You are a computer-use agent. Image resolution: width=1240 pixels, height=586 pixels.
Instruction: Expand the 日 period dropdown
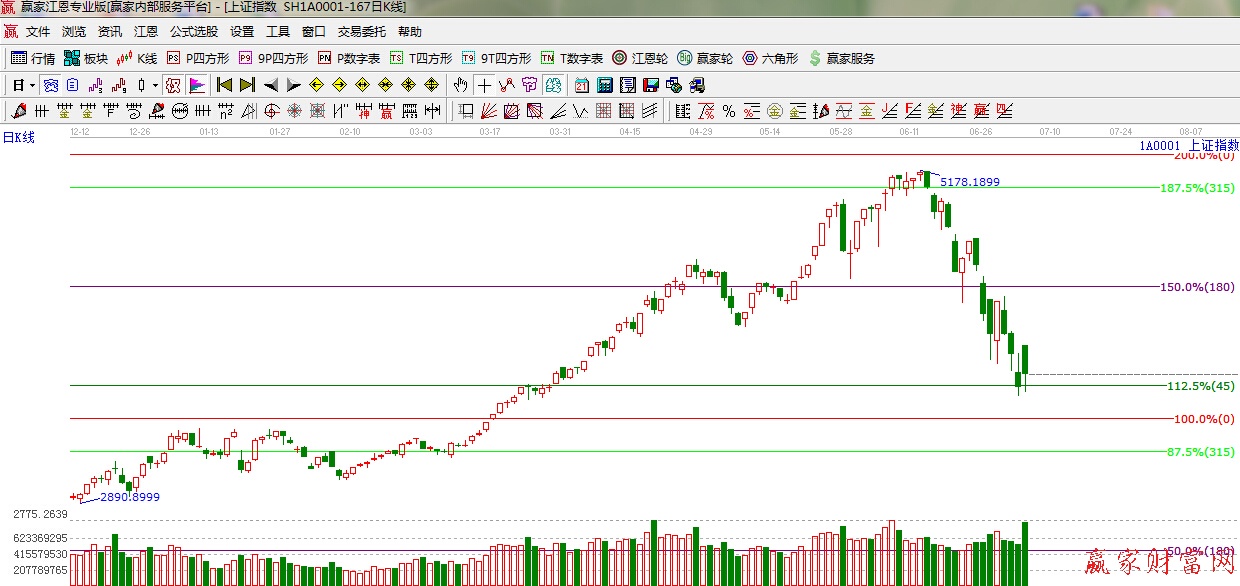[32, 85]
